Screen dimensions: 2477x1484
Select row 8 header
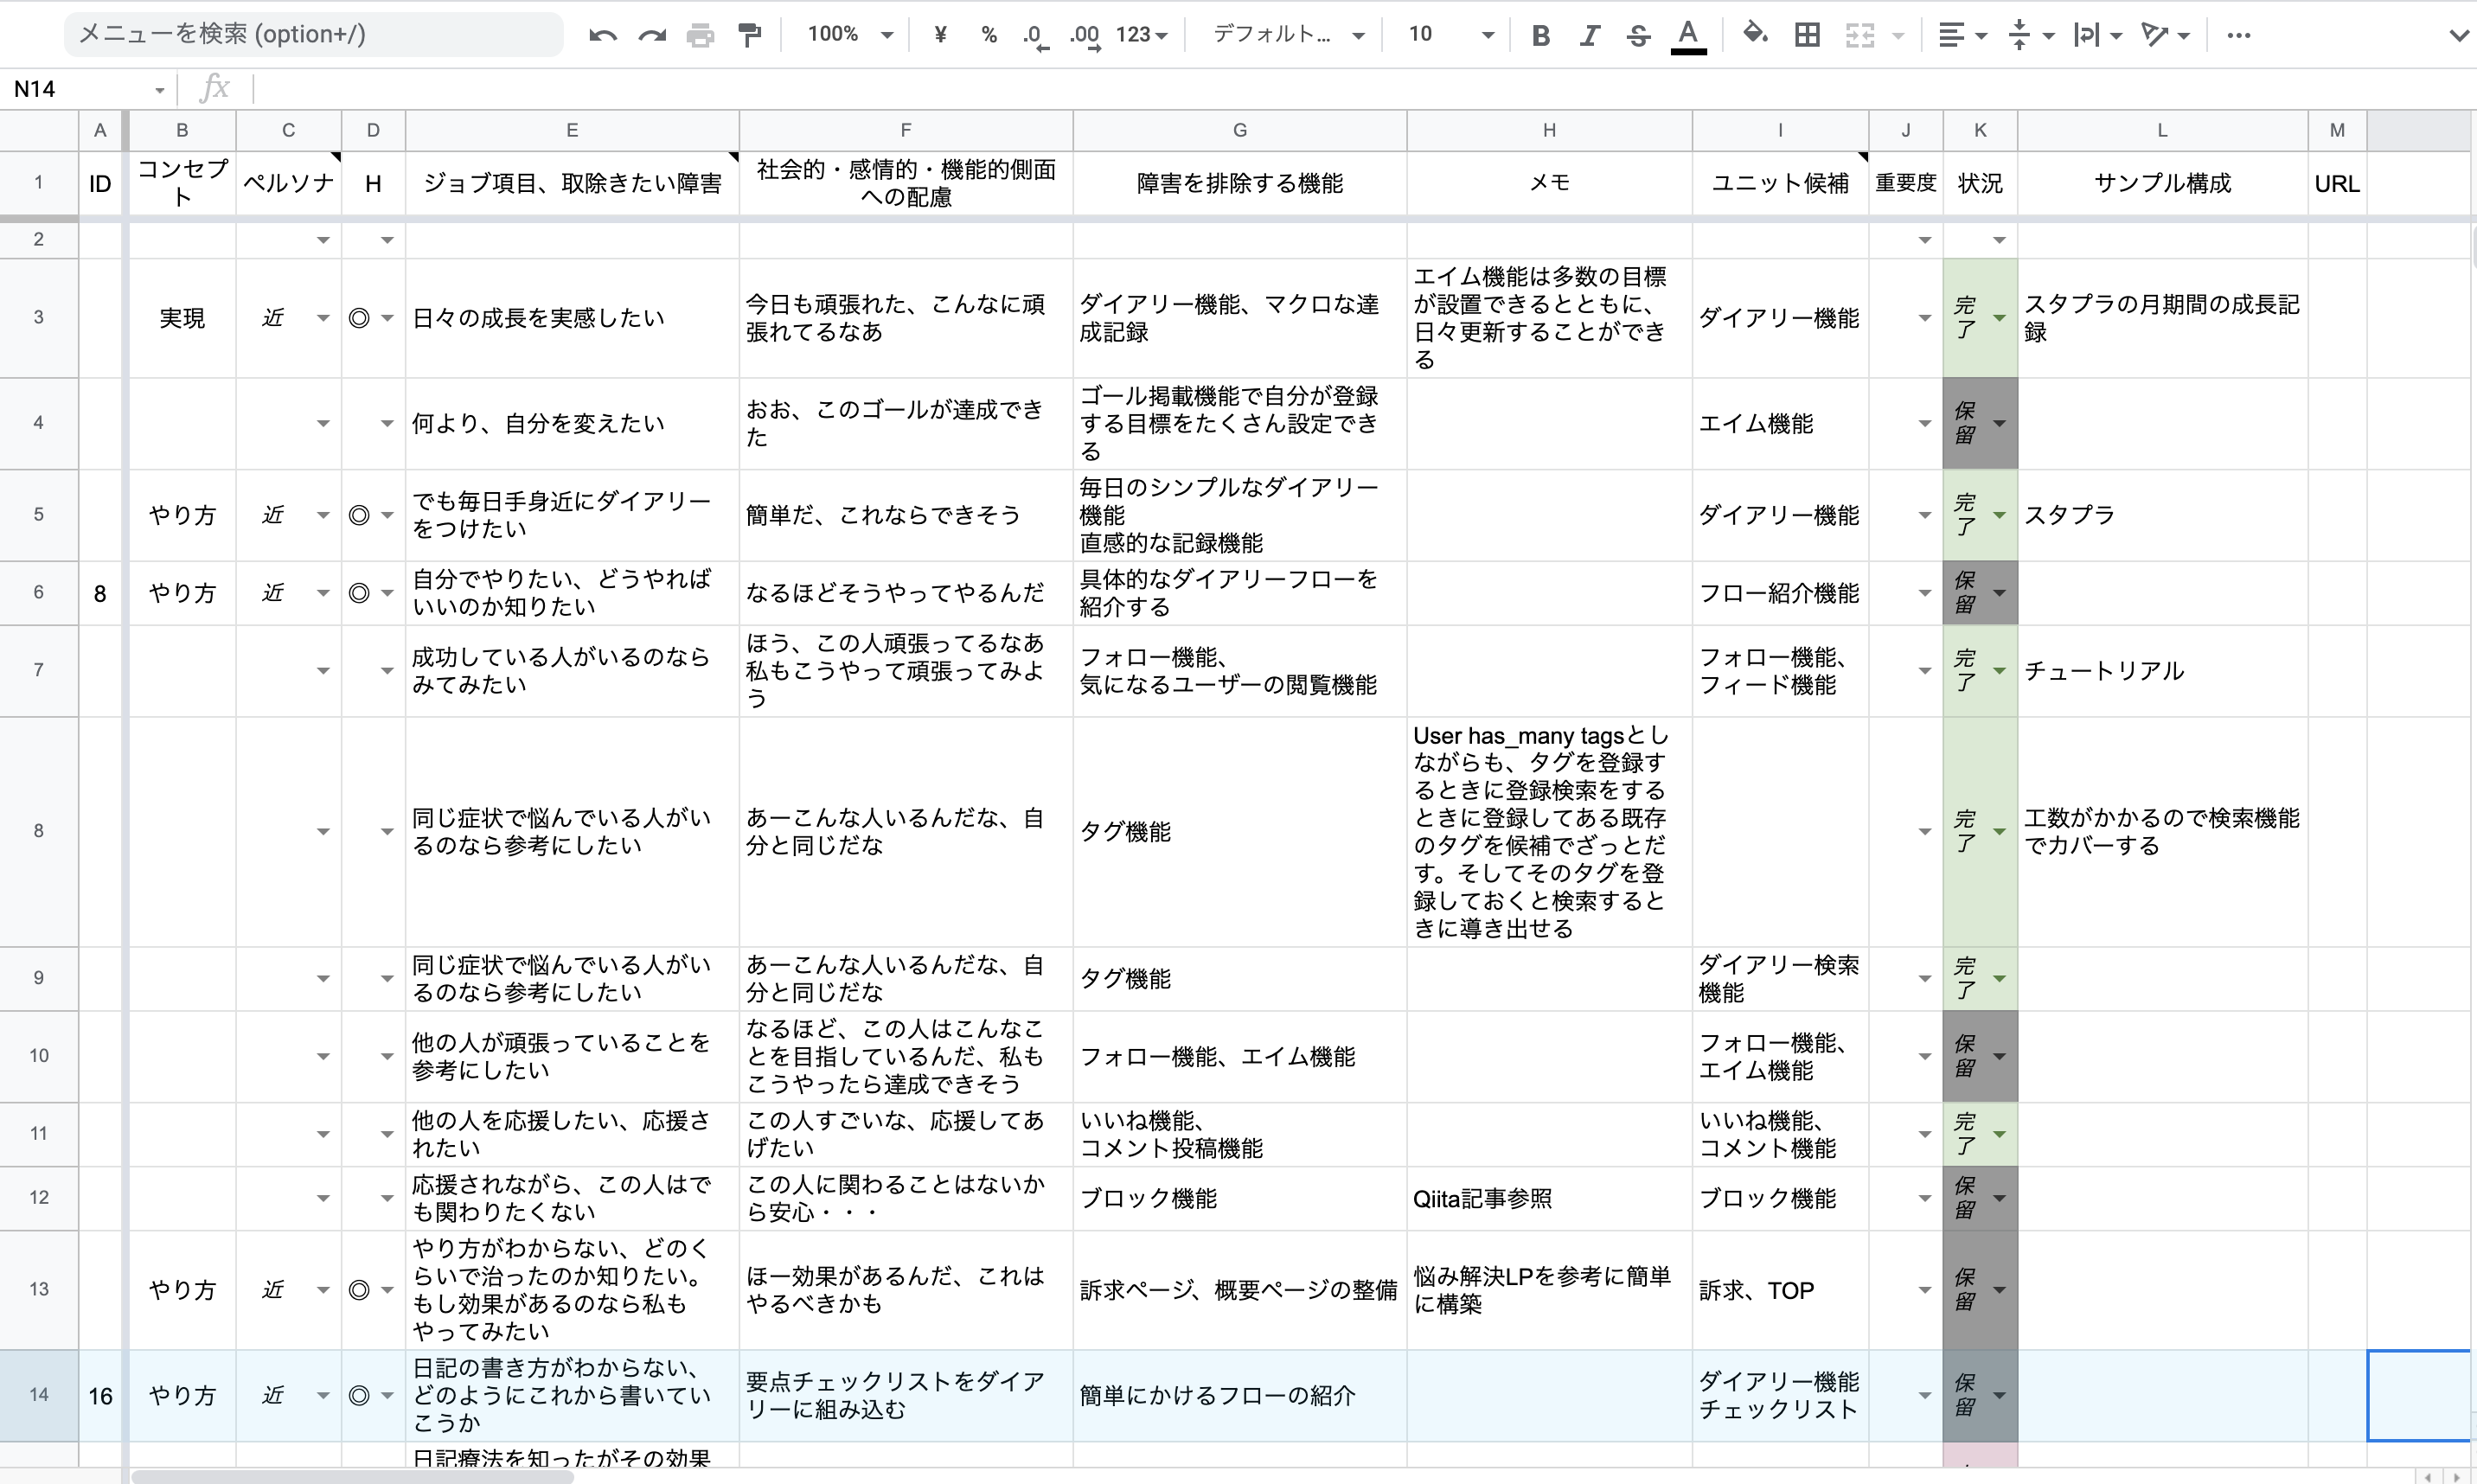click(39, 831)
